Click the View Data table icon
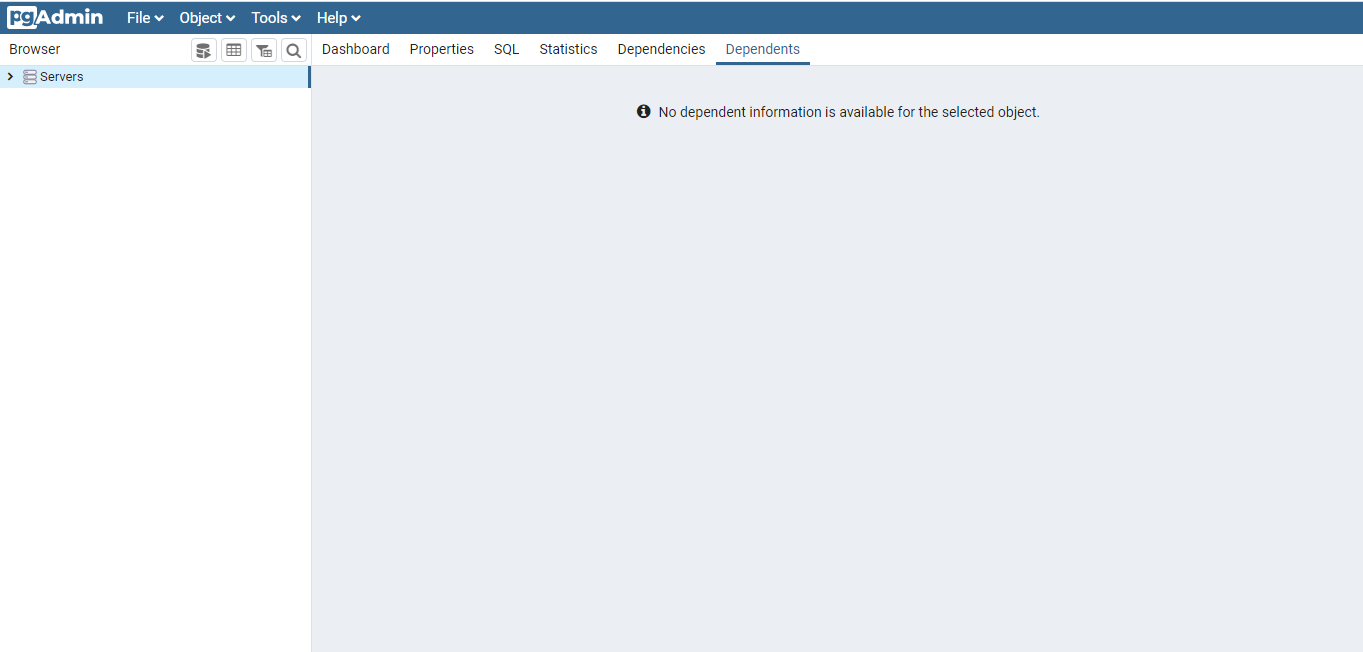This screenshot has width=1363, height=652. (x=234, y=50)
